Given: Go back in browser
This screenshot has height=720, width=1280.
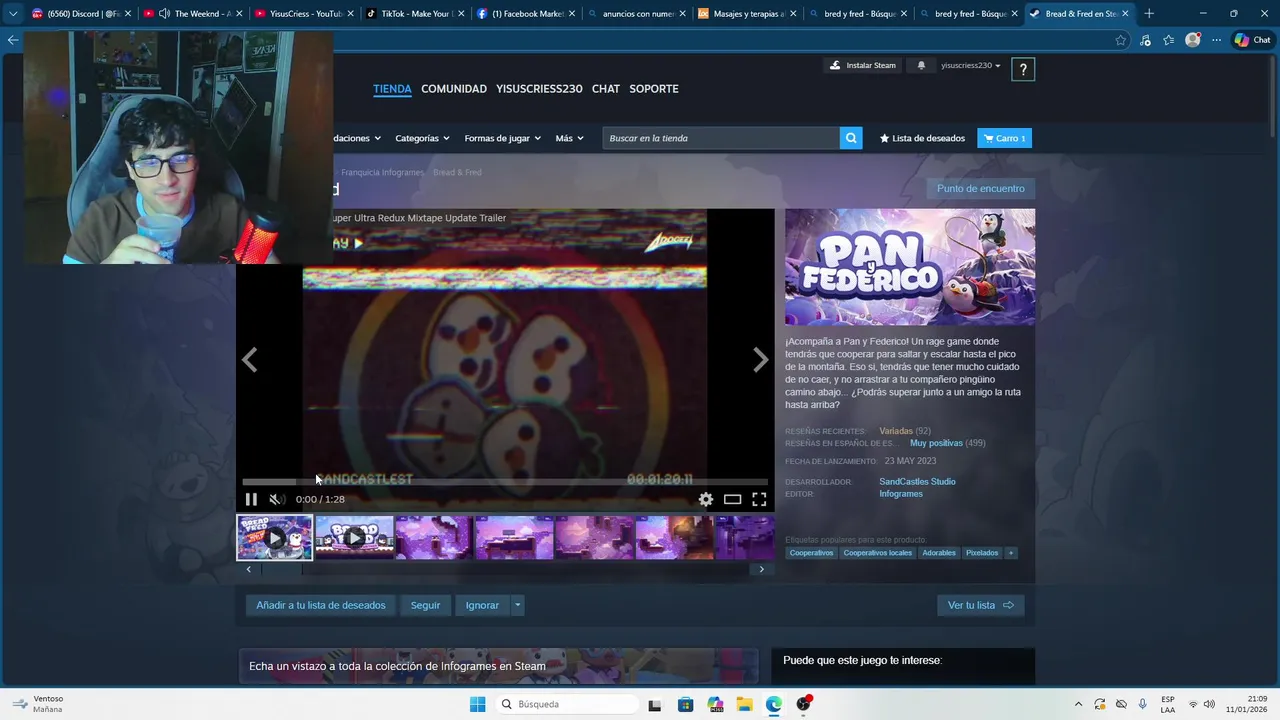Looking at the screenshot, I should pyautogui.click(x=13, y=40).
